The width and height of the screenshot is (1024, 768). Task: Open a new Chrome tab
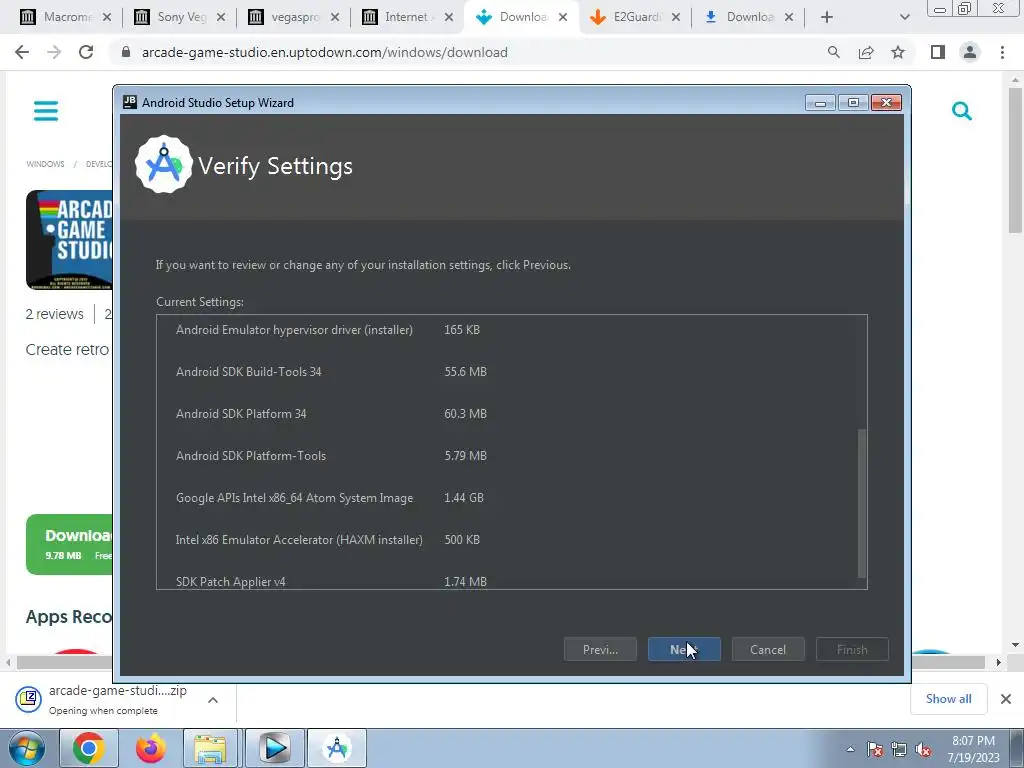point(827,17)
